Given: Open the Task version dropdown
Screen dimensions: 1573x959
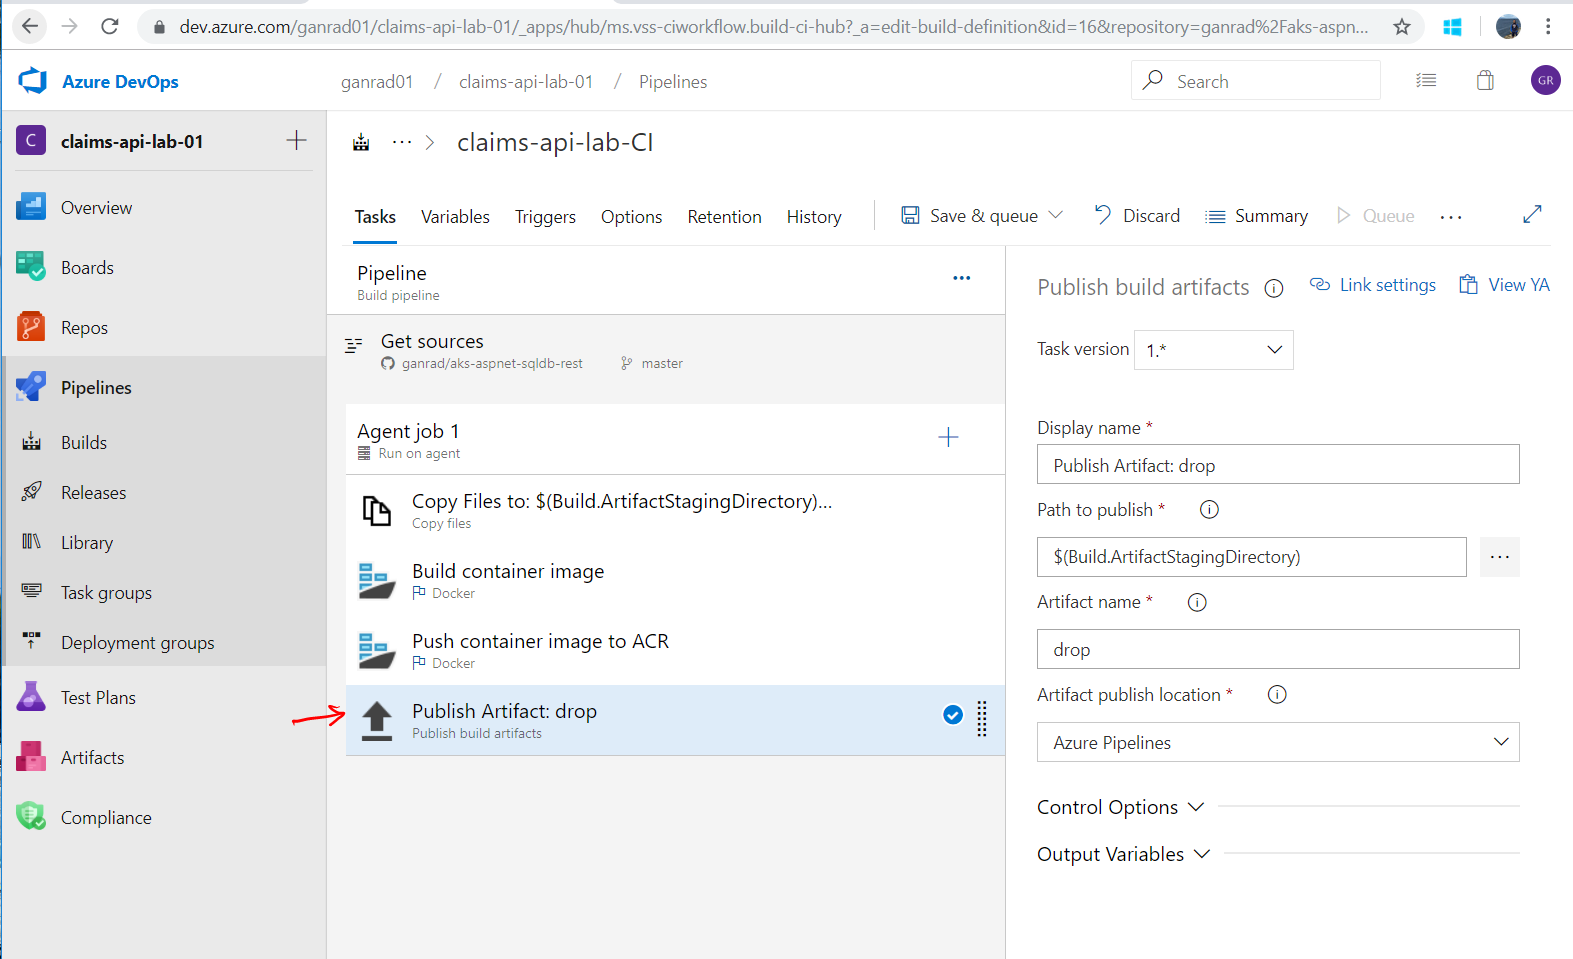Looking at the screenshot, I should point(1214,350).
